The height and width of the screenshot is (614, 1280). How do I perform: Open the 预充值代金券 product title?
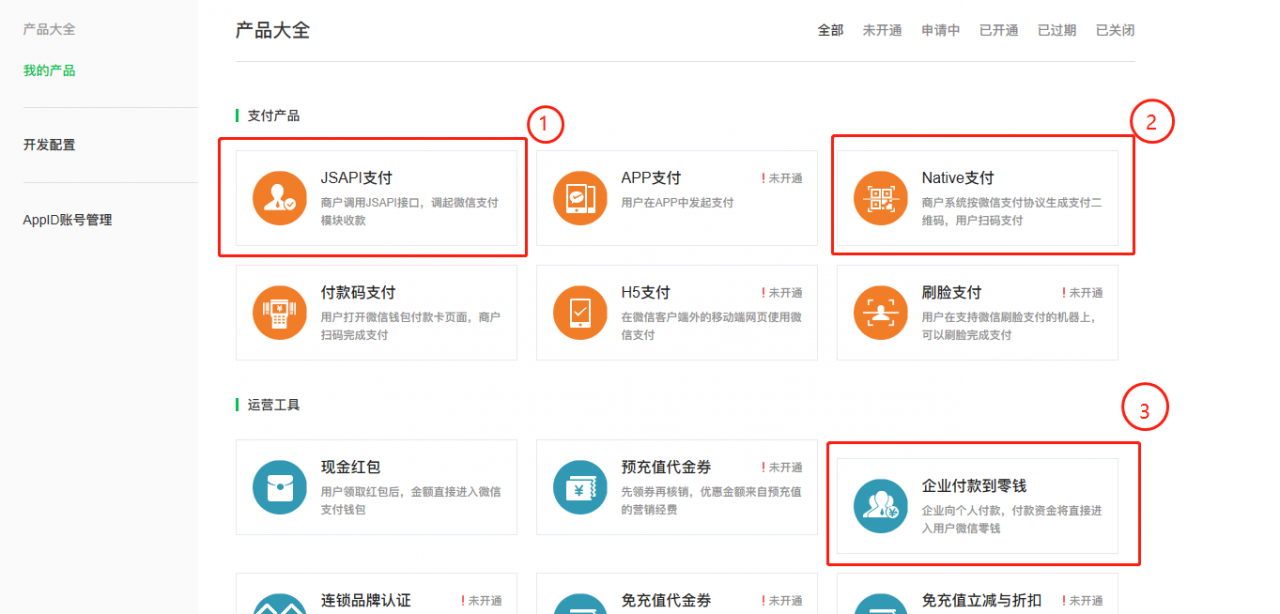[x=666, y=467]
